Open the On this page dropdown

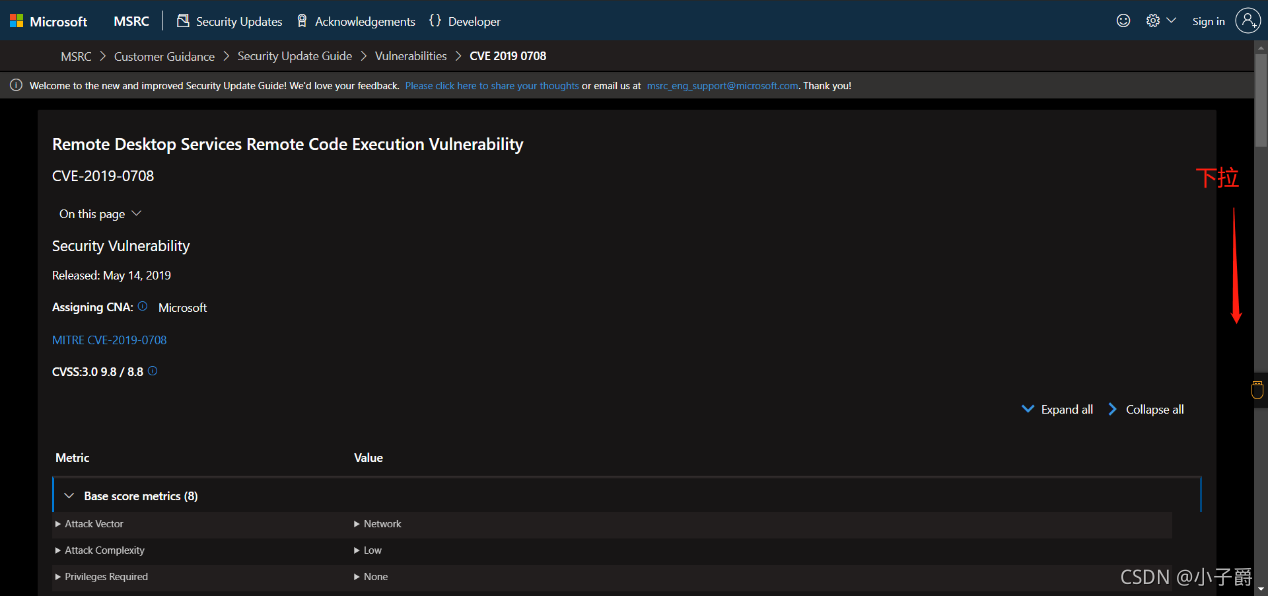pos(100,214)
